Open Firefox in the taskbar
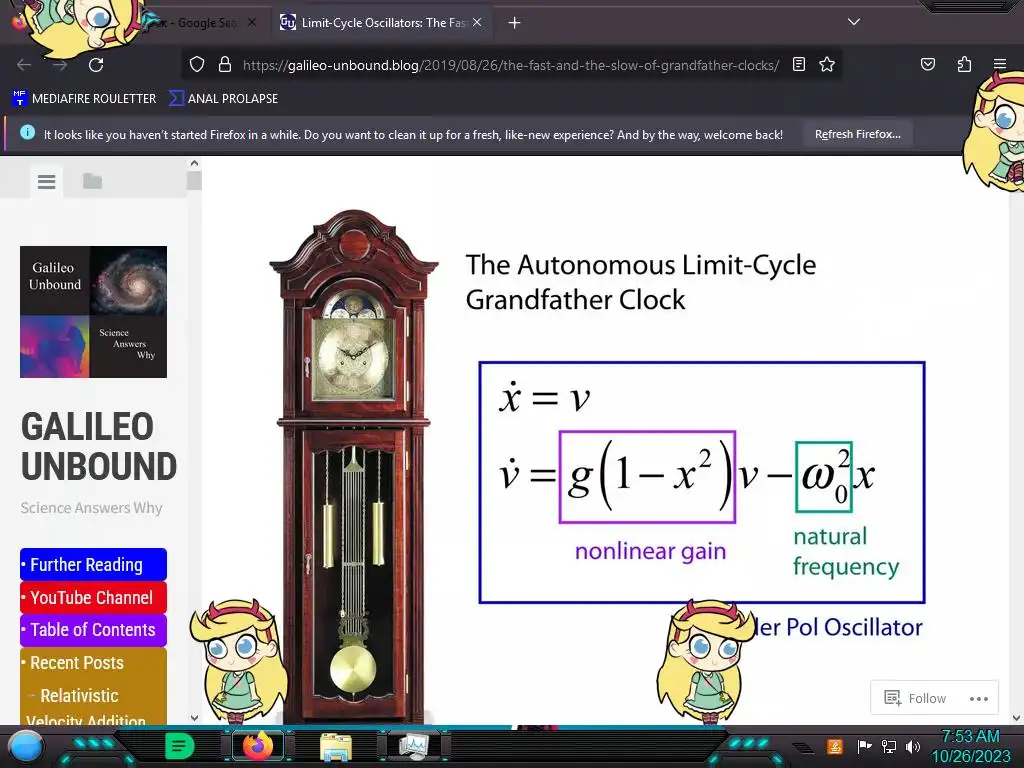This screenshot has width=1024, height=768. [258, 746]
